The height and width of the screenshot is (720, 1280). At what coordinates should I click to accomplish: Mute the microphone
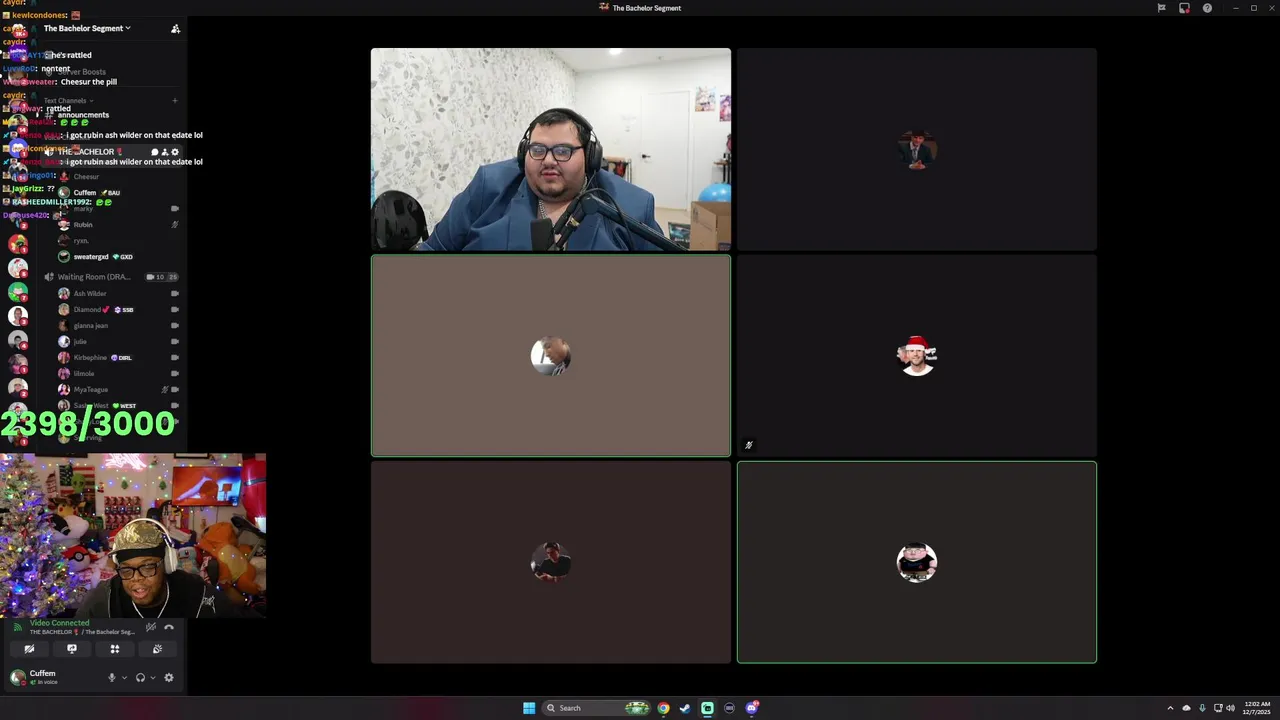click(x=112, y=677)
